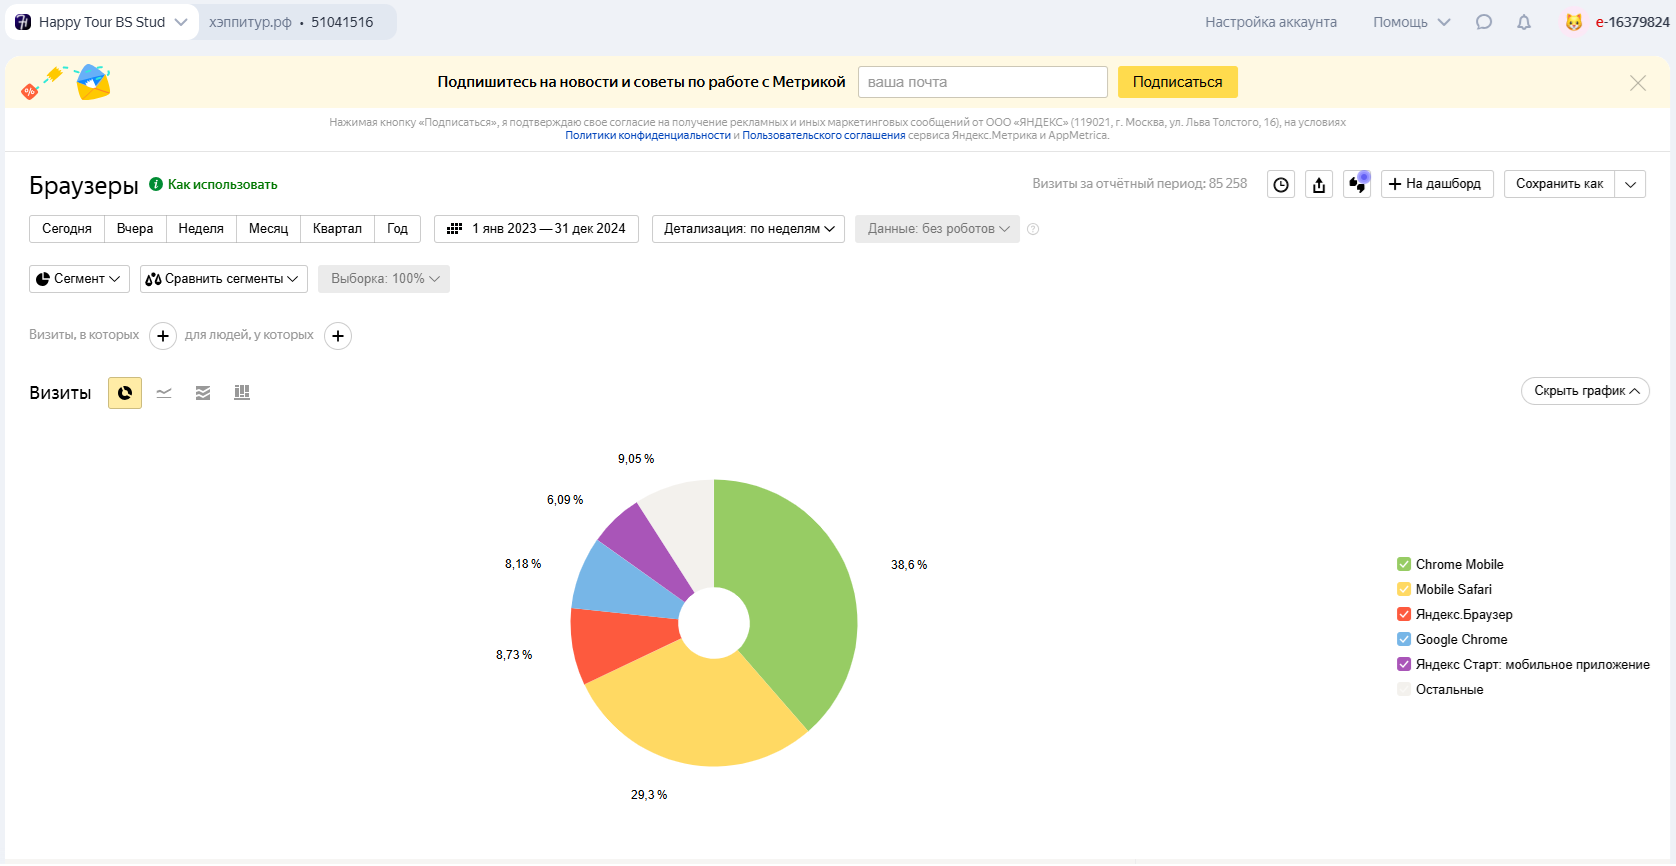This screenshot has height=866, width=1676.
Task: Open the Как использовать link
Action: click(x=223, y=185)
